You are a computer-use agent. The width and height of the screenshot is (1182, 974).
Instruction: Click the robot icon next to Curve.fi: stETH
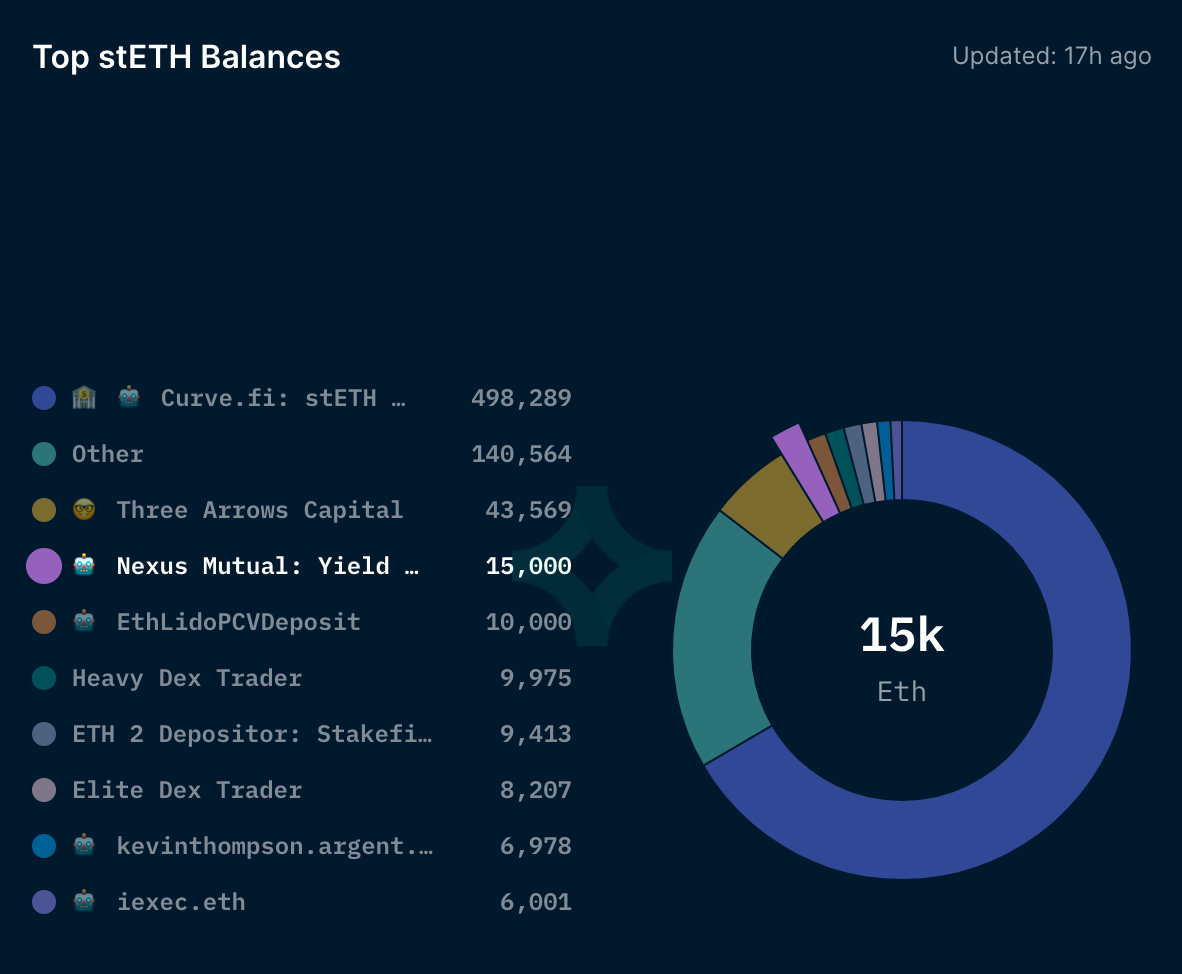tap(129, 397)
